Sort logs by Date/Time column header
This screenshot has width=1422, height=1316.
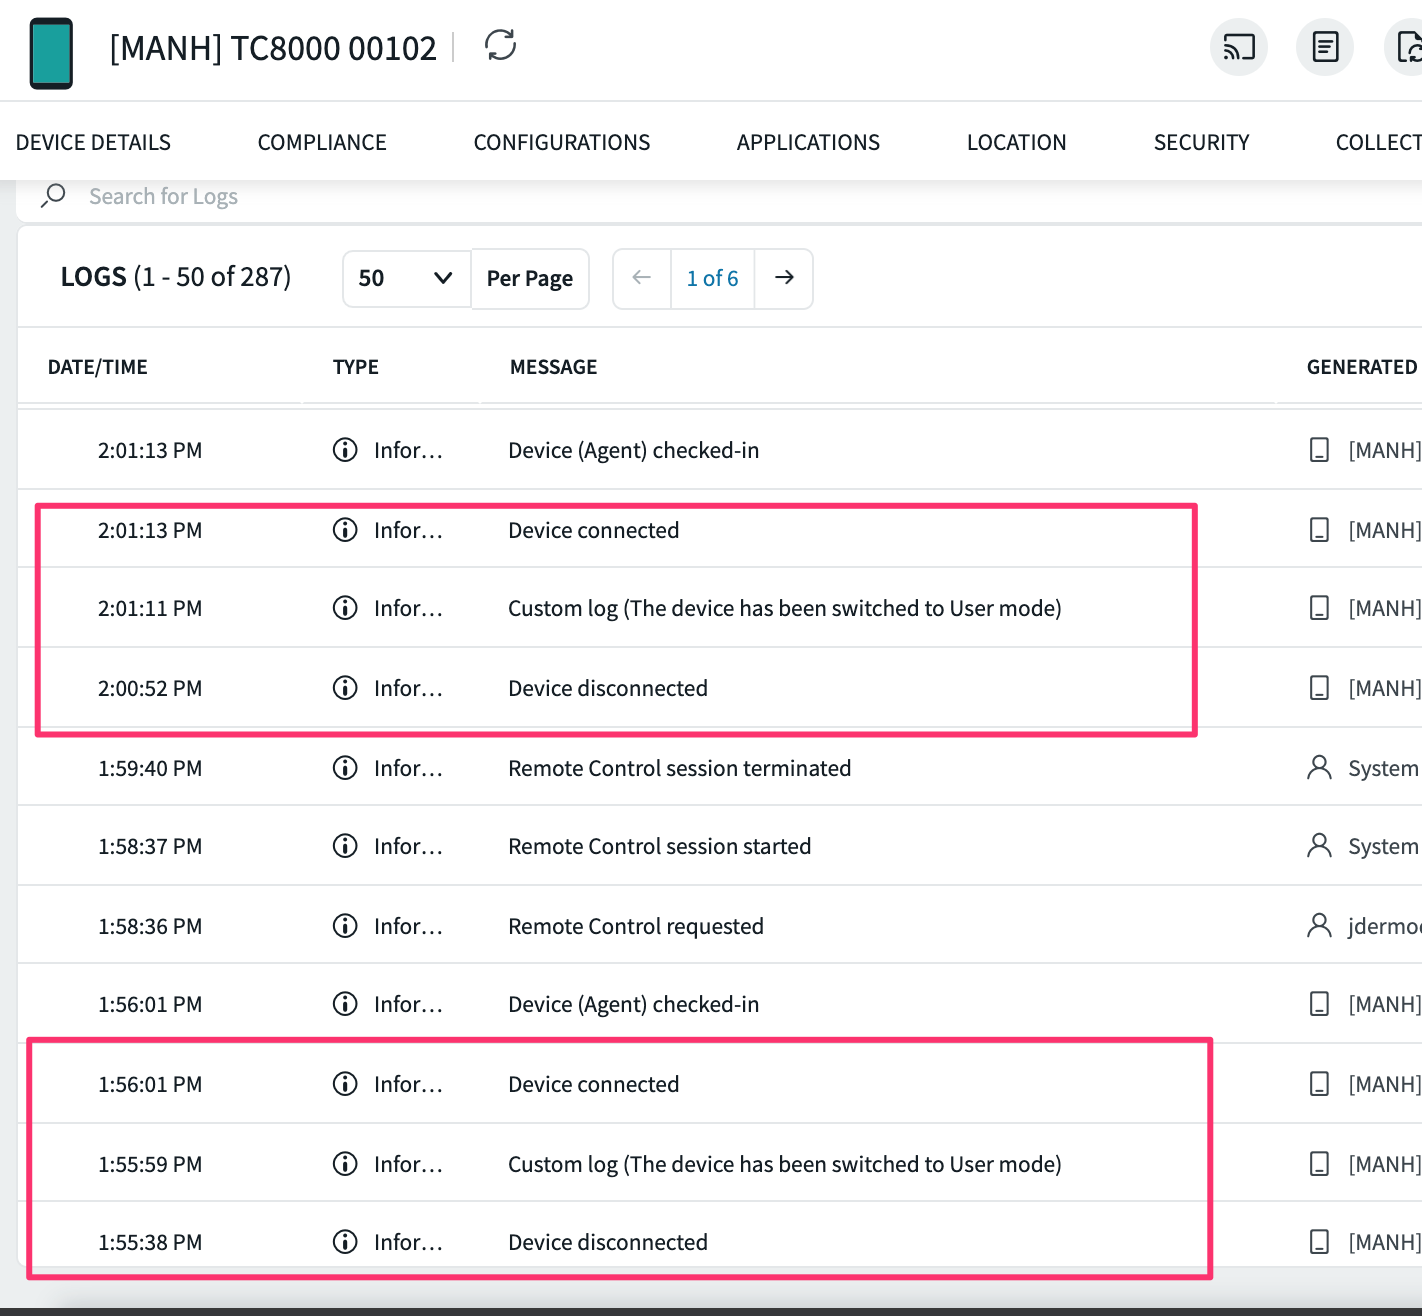98,367
